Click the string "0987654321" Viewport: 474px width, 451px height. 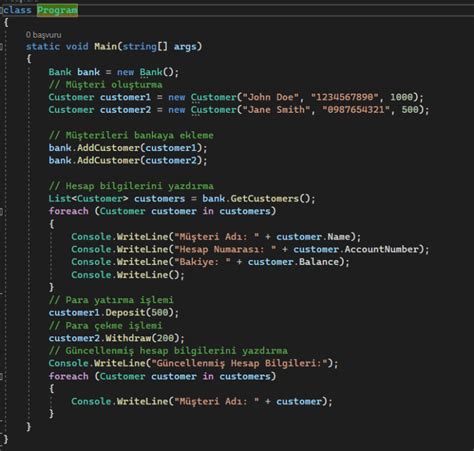pos(356,110)
